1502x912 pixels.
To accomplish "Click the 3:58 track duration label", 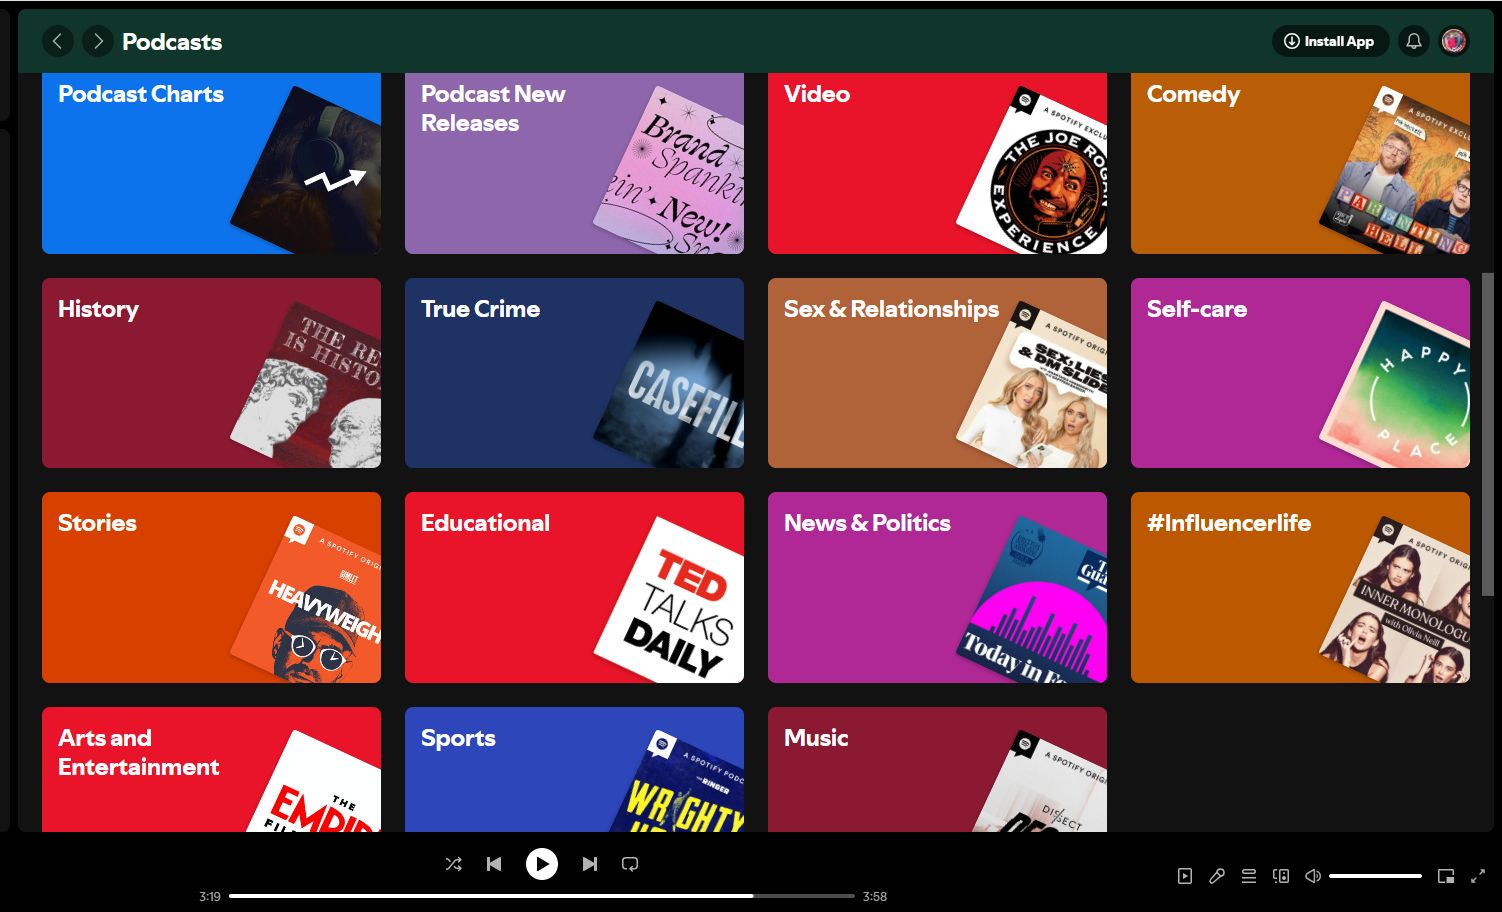I will 875,896.
